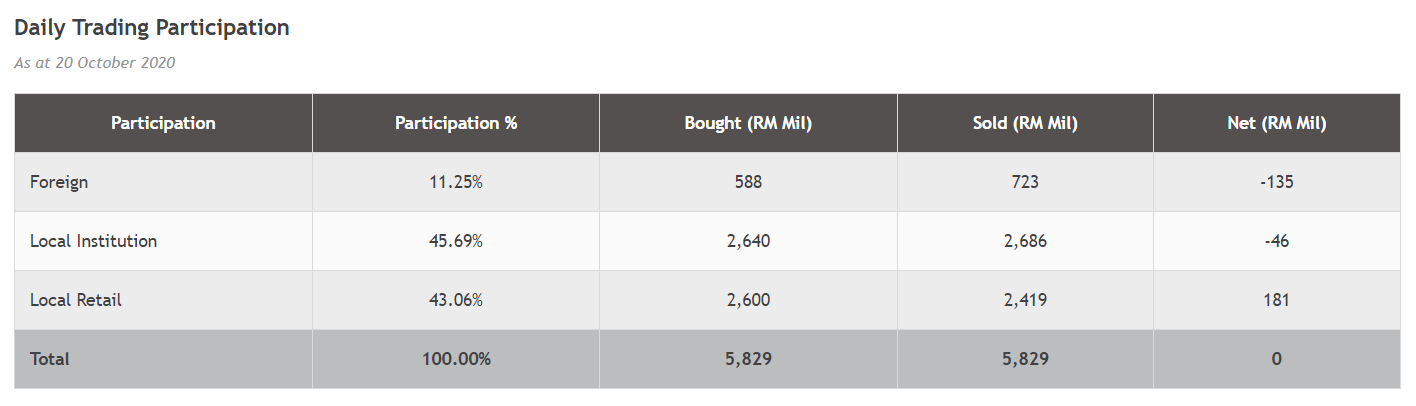The width and height of the screenshot is (1416, 406).
Task: Click Foreign participation value 11.25%
Action: [456, 182]
